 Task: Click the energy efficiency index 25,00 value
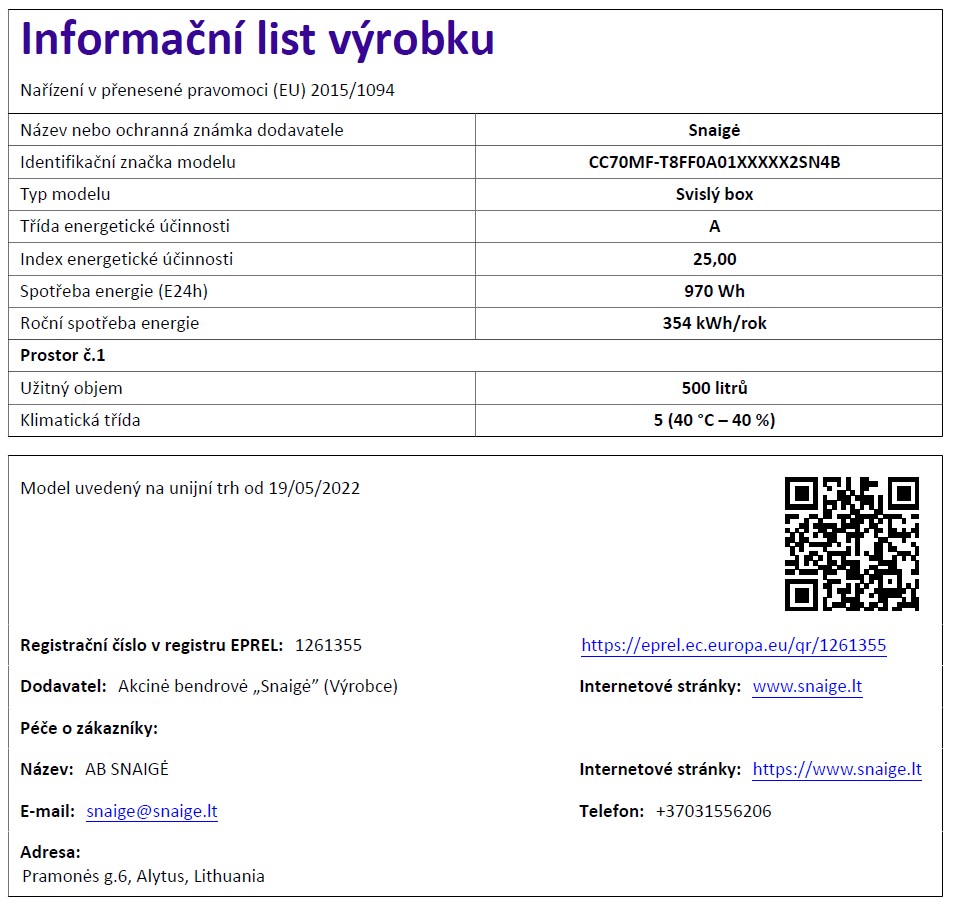[714, 259]
